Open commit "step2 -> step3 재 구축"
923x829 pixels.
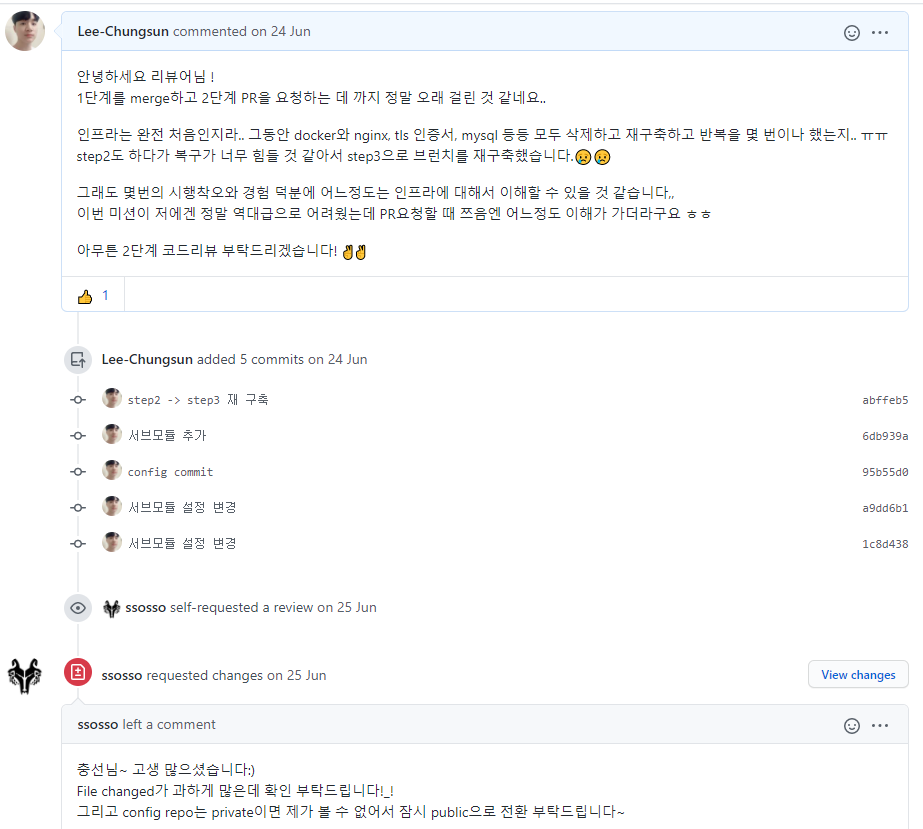198,400
